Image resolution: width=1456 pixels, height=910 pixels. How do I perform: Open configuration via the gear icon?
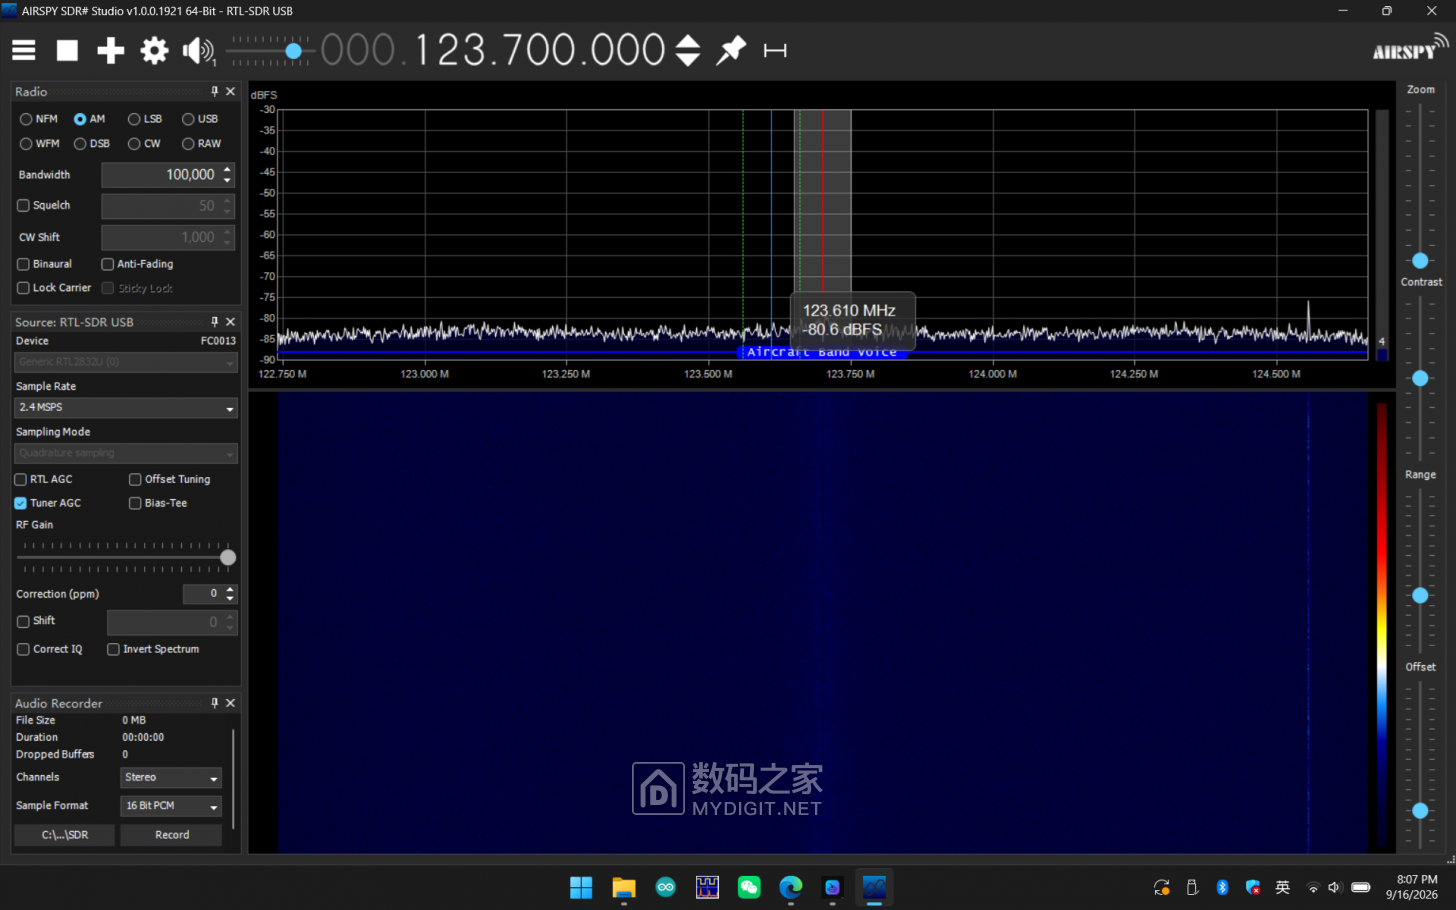[x=155, y=50]
